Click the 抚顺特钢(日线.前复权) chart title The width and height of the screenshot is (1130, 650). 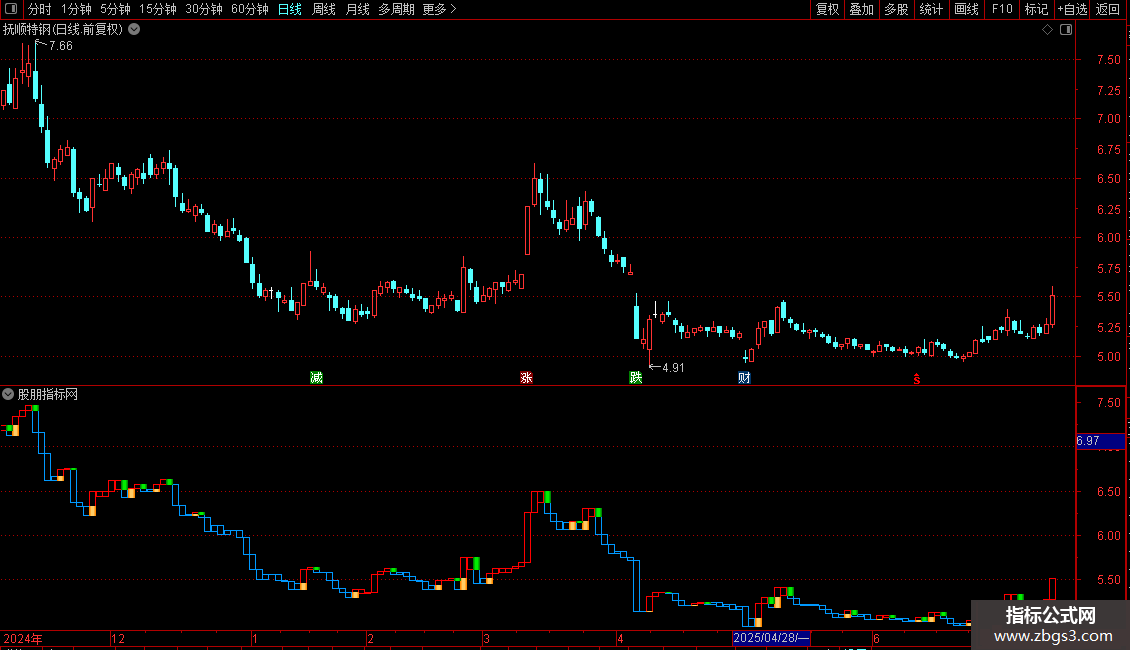click(63, 30)
